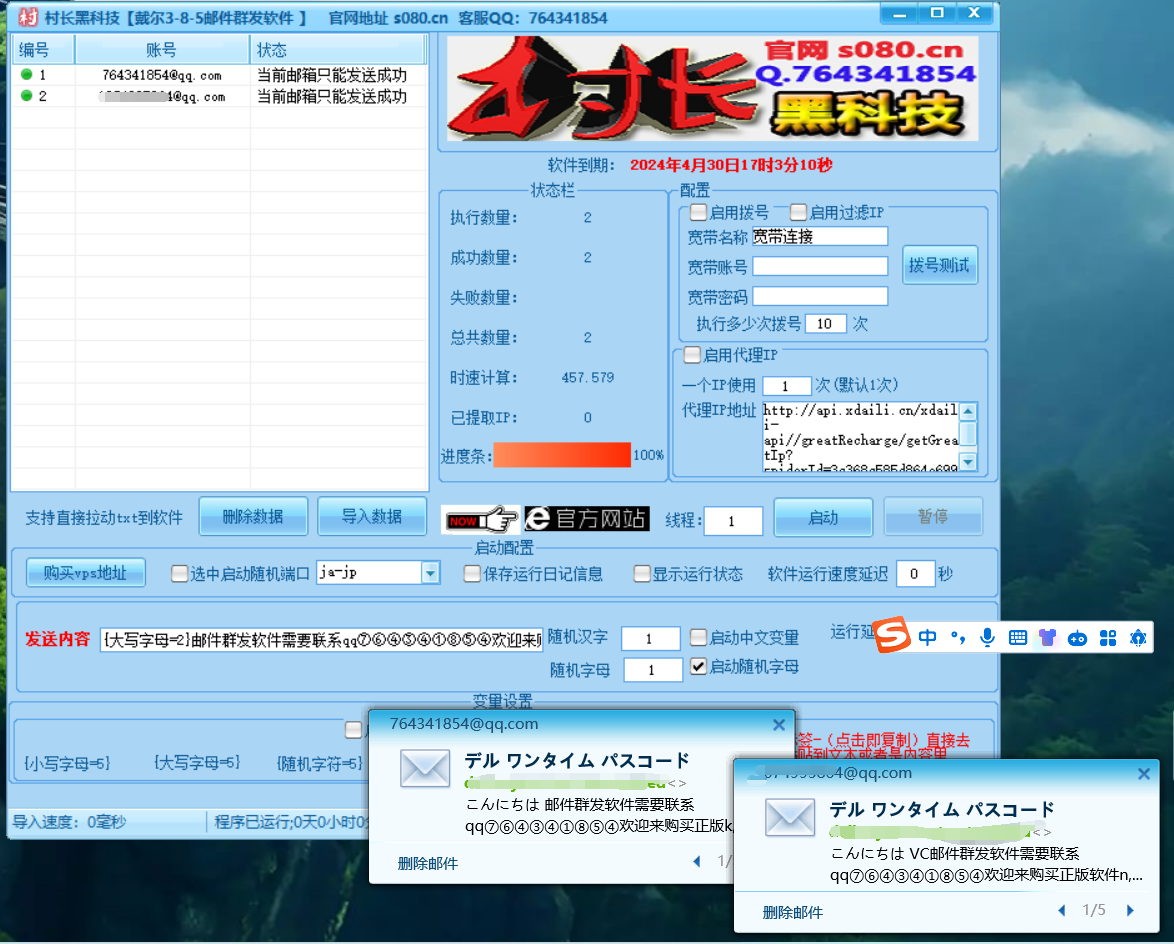This screenshot has height=944, width=1174.
Task: Click the red progress bar
Action: pos(562,455)
